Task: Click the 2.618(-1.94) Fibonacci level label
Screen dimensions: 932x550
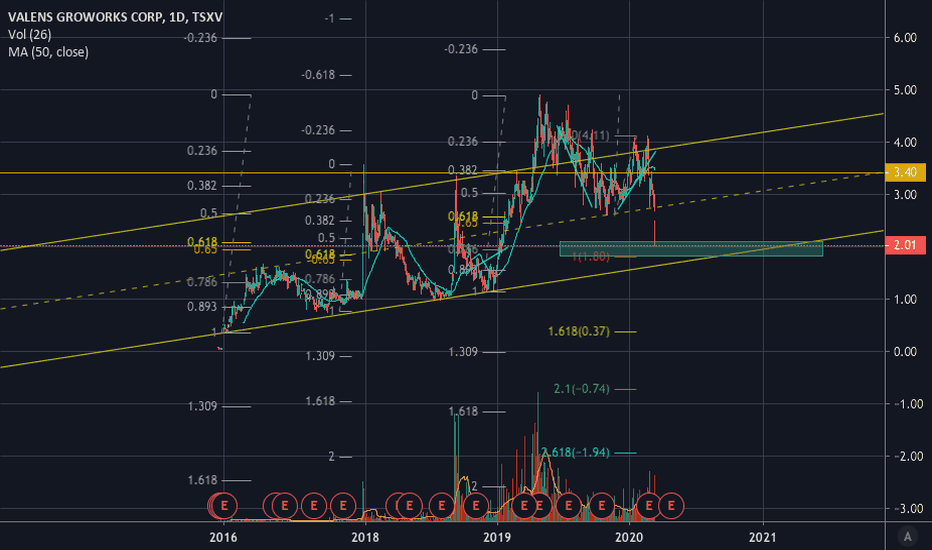Action: point(575,452)
